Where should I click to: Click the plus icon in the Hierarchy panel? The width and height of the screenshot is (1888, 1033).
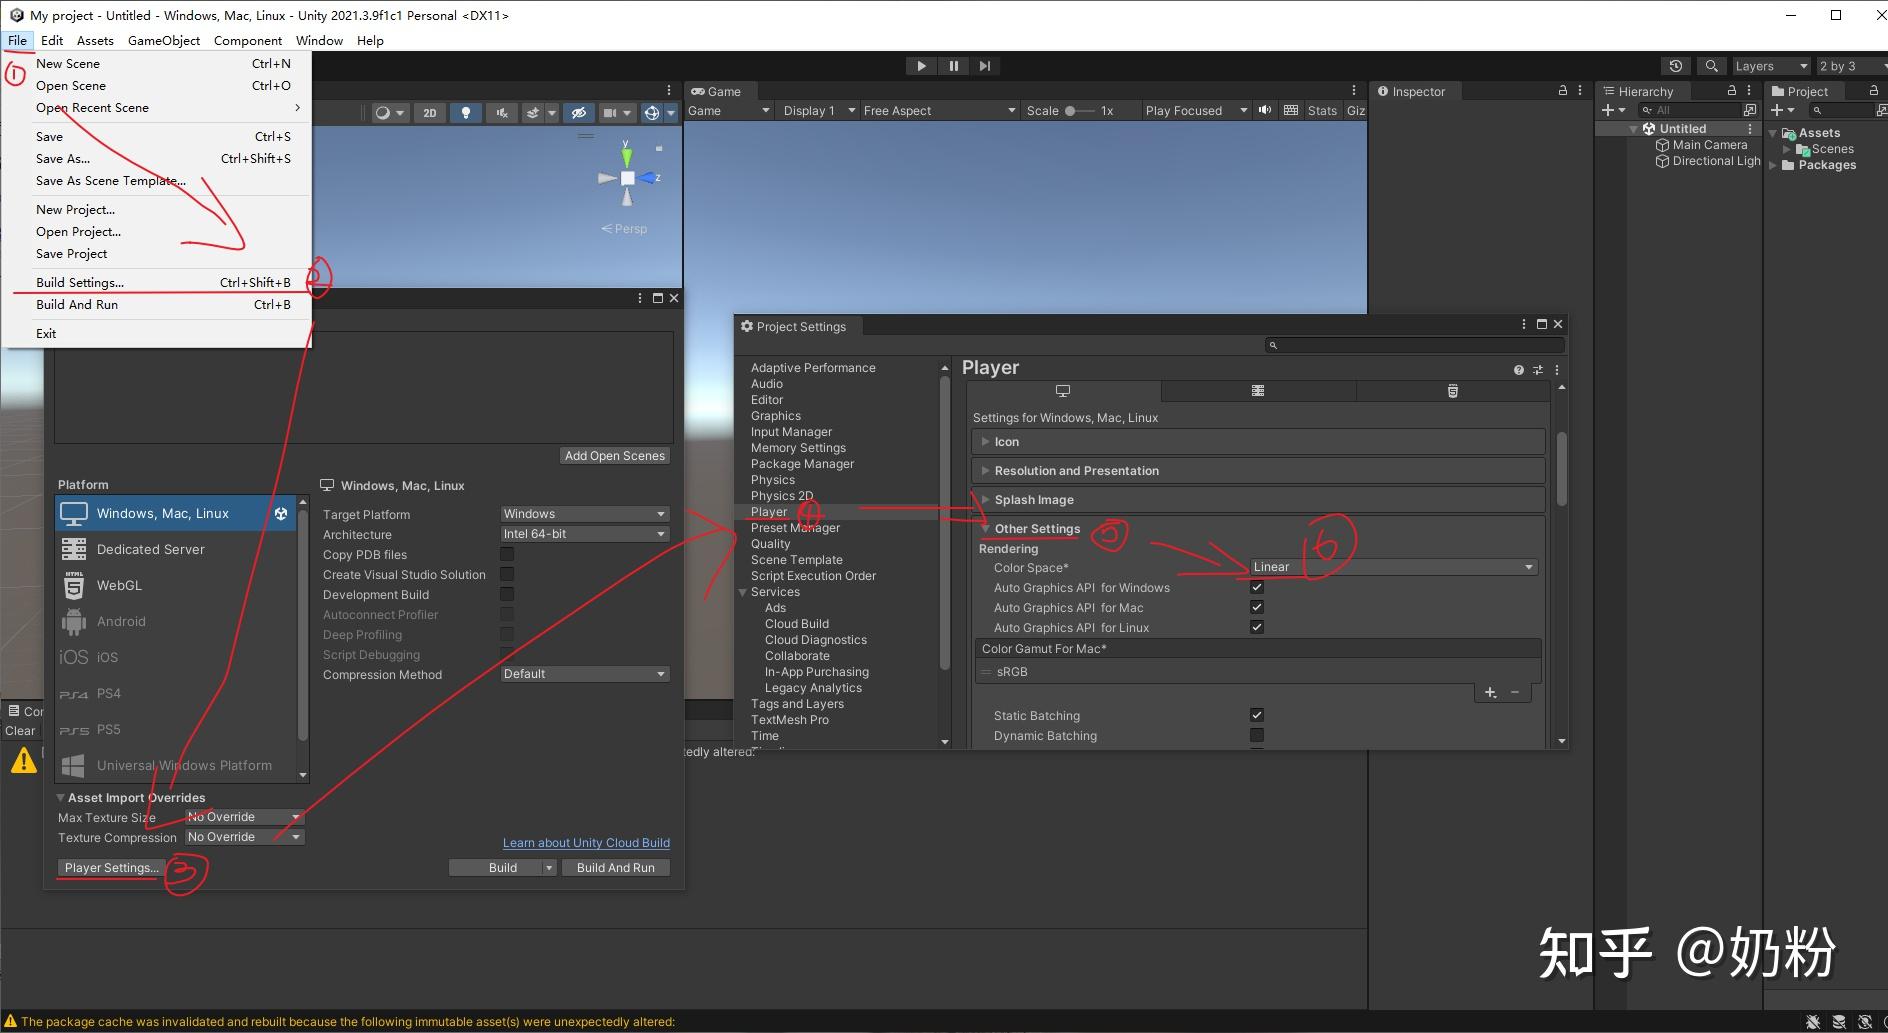pyautogui.click(x=1608, y=110)
